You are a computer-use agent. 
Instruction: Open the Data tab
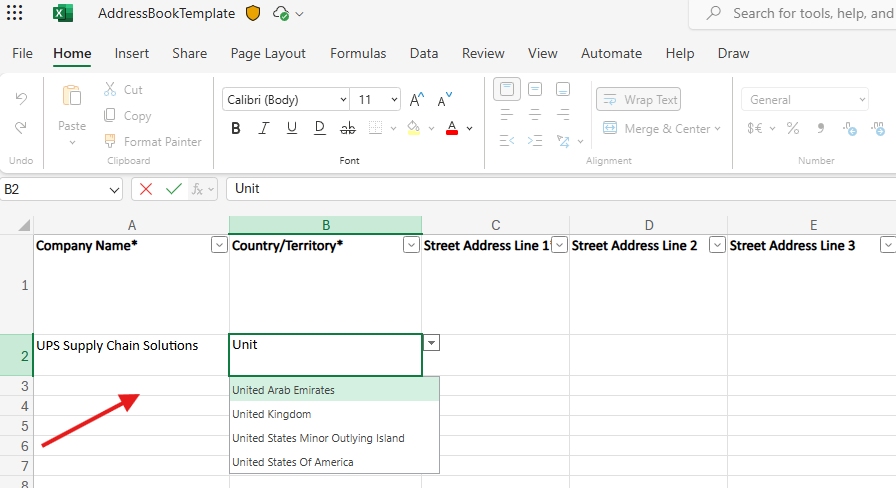tap(423, 53)
